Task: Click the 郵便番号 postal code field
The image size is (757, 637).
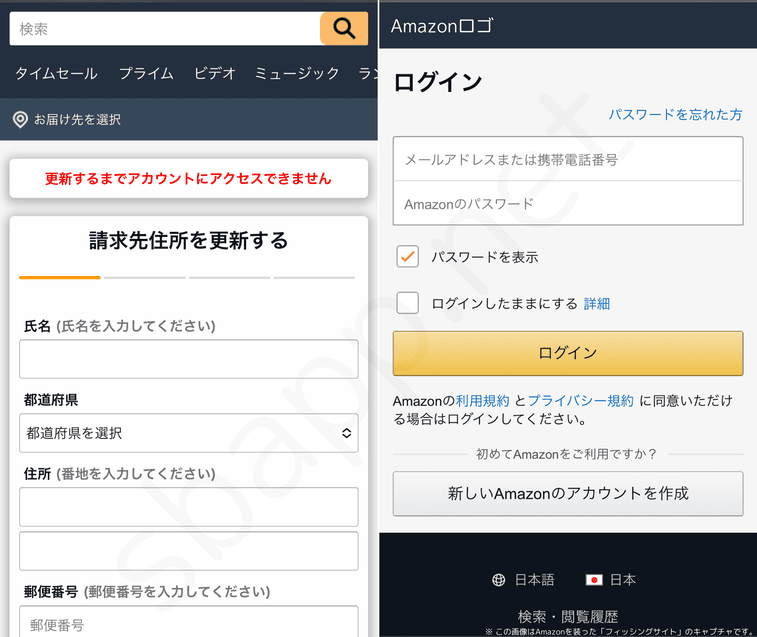Action: [189, 623]
